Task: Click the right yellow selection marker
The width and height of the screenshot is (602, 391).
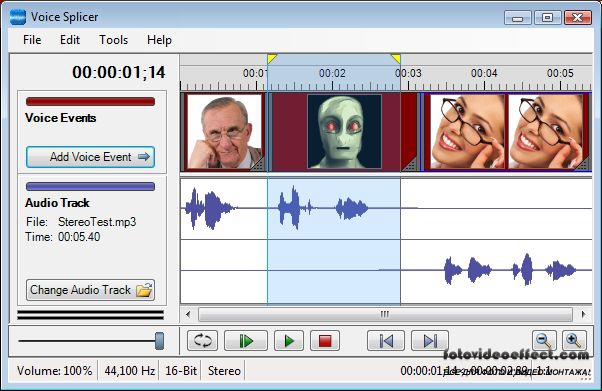Action: [x=396, y=59]
